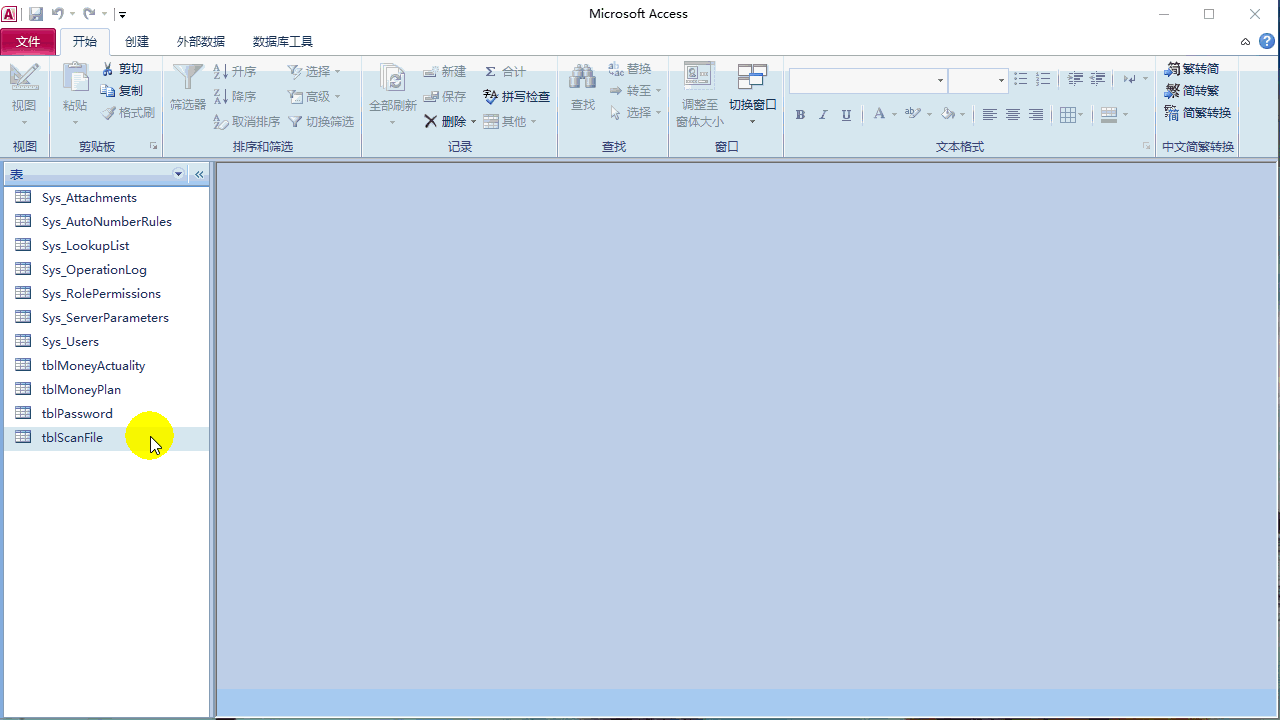1280x720 pixels.
Task: Toggle bulleted list formatting
Action: 1020,79
